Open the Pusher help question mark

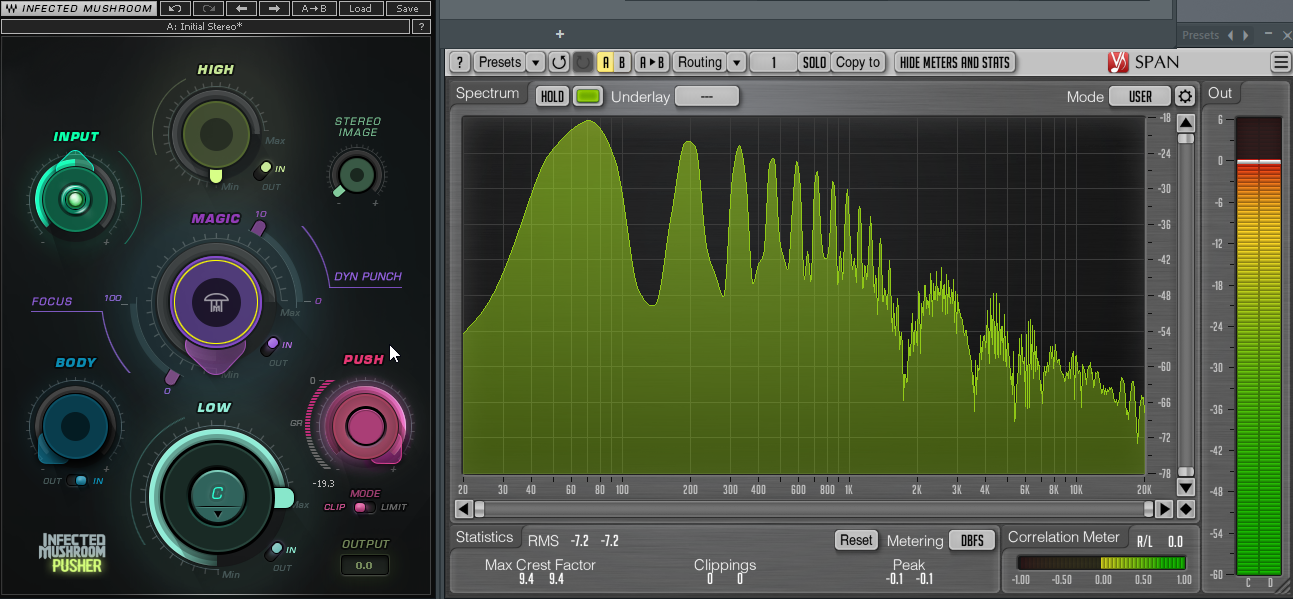coord(422,27)
